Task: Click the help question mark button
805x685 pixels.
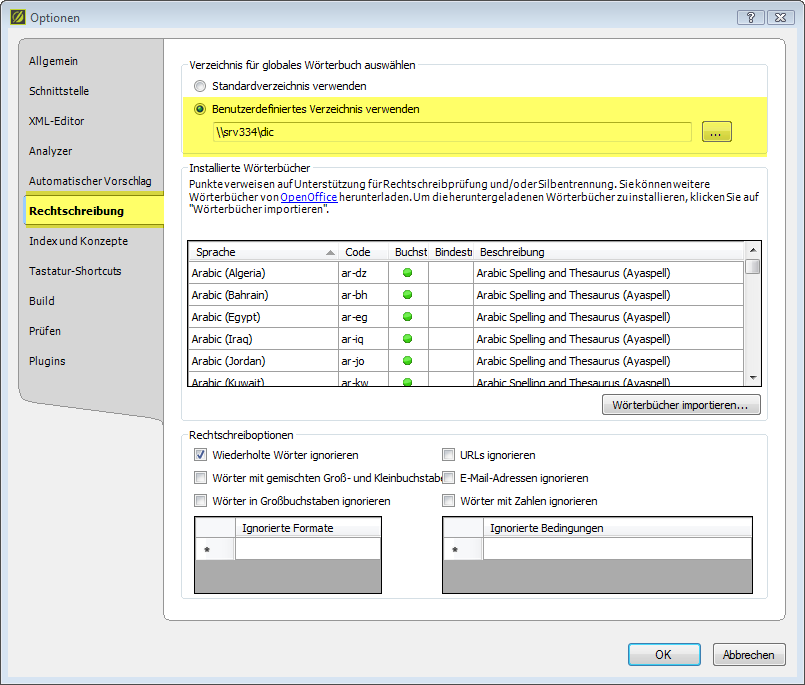Action: (x=749, y=17)
